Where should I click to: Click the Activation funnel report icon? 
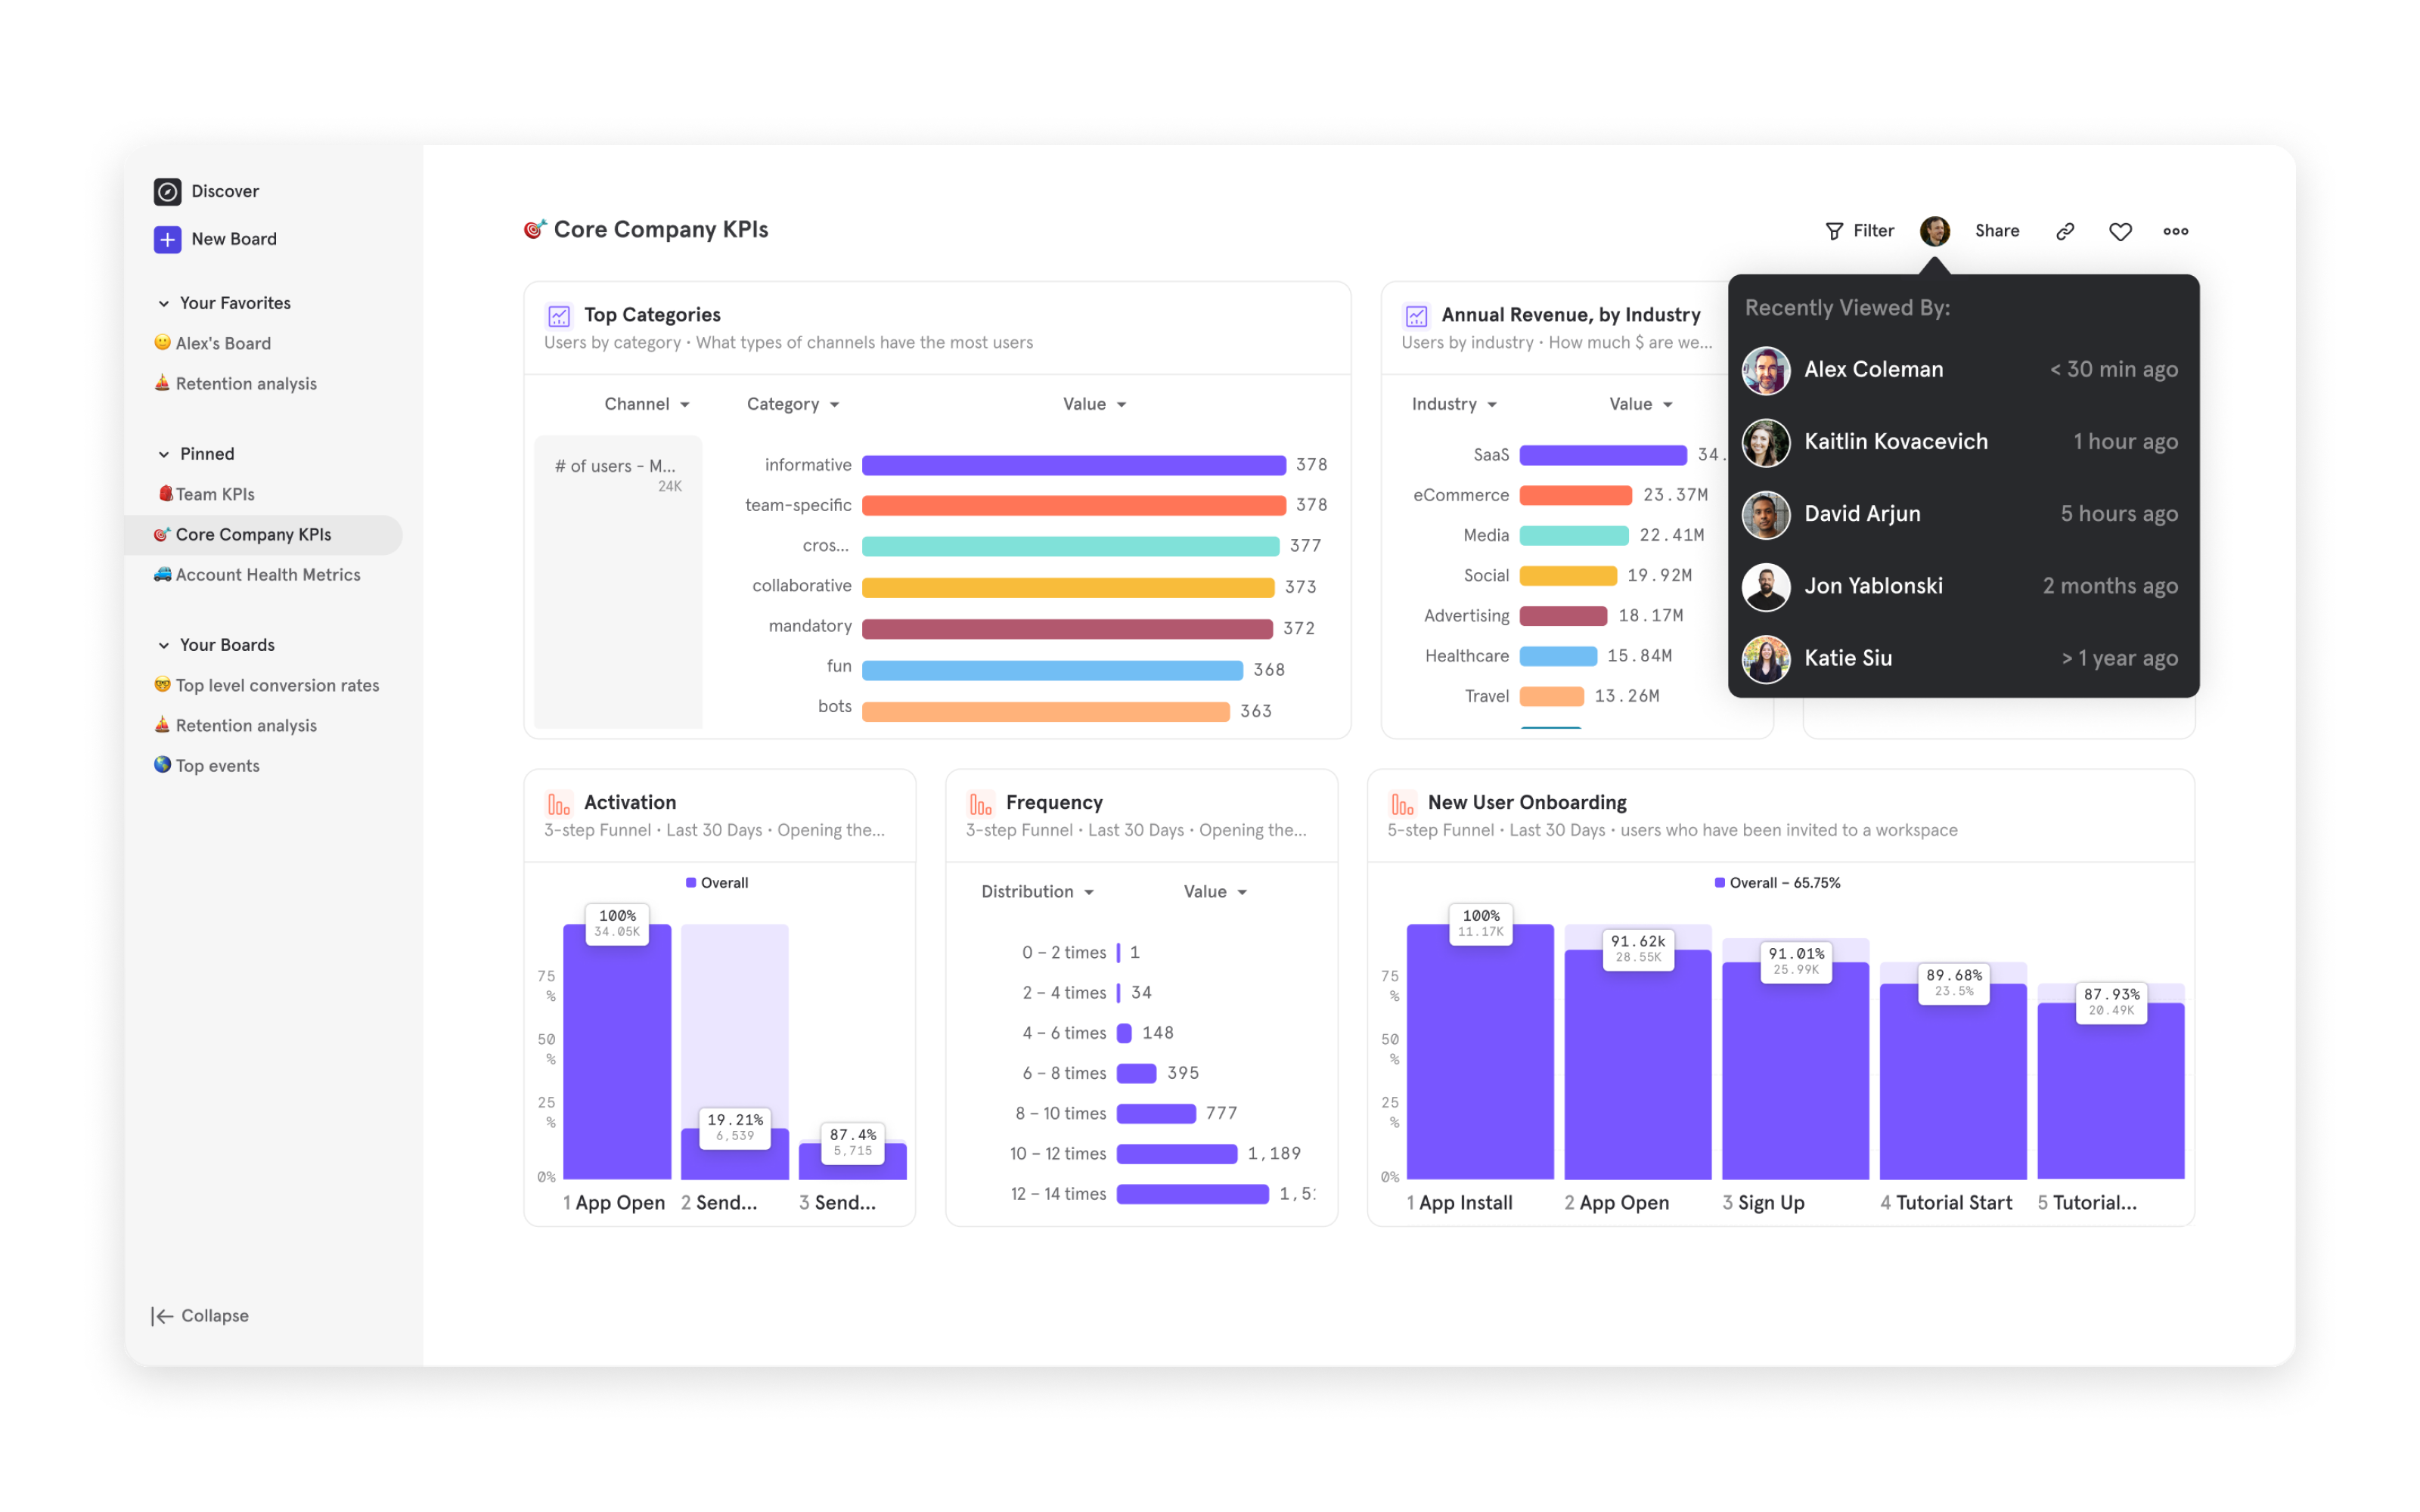click(559, 803)
